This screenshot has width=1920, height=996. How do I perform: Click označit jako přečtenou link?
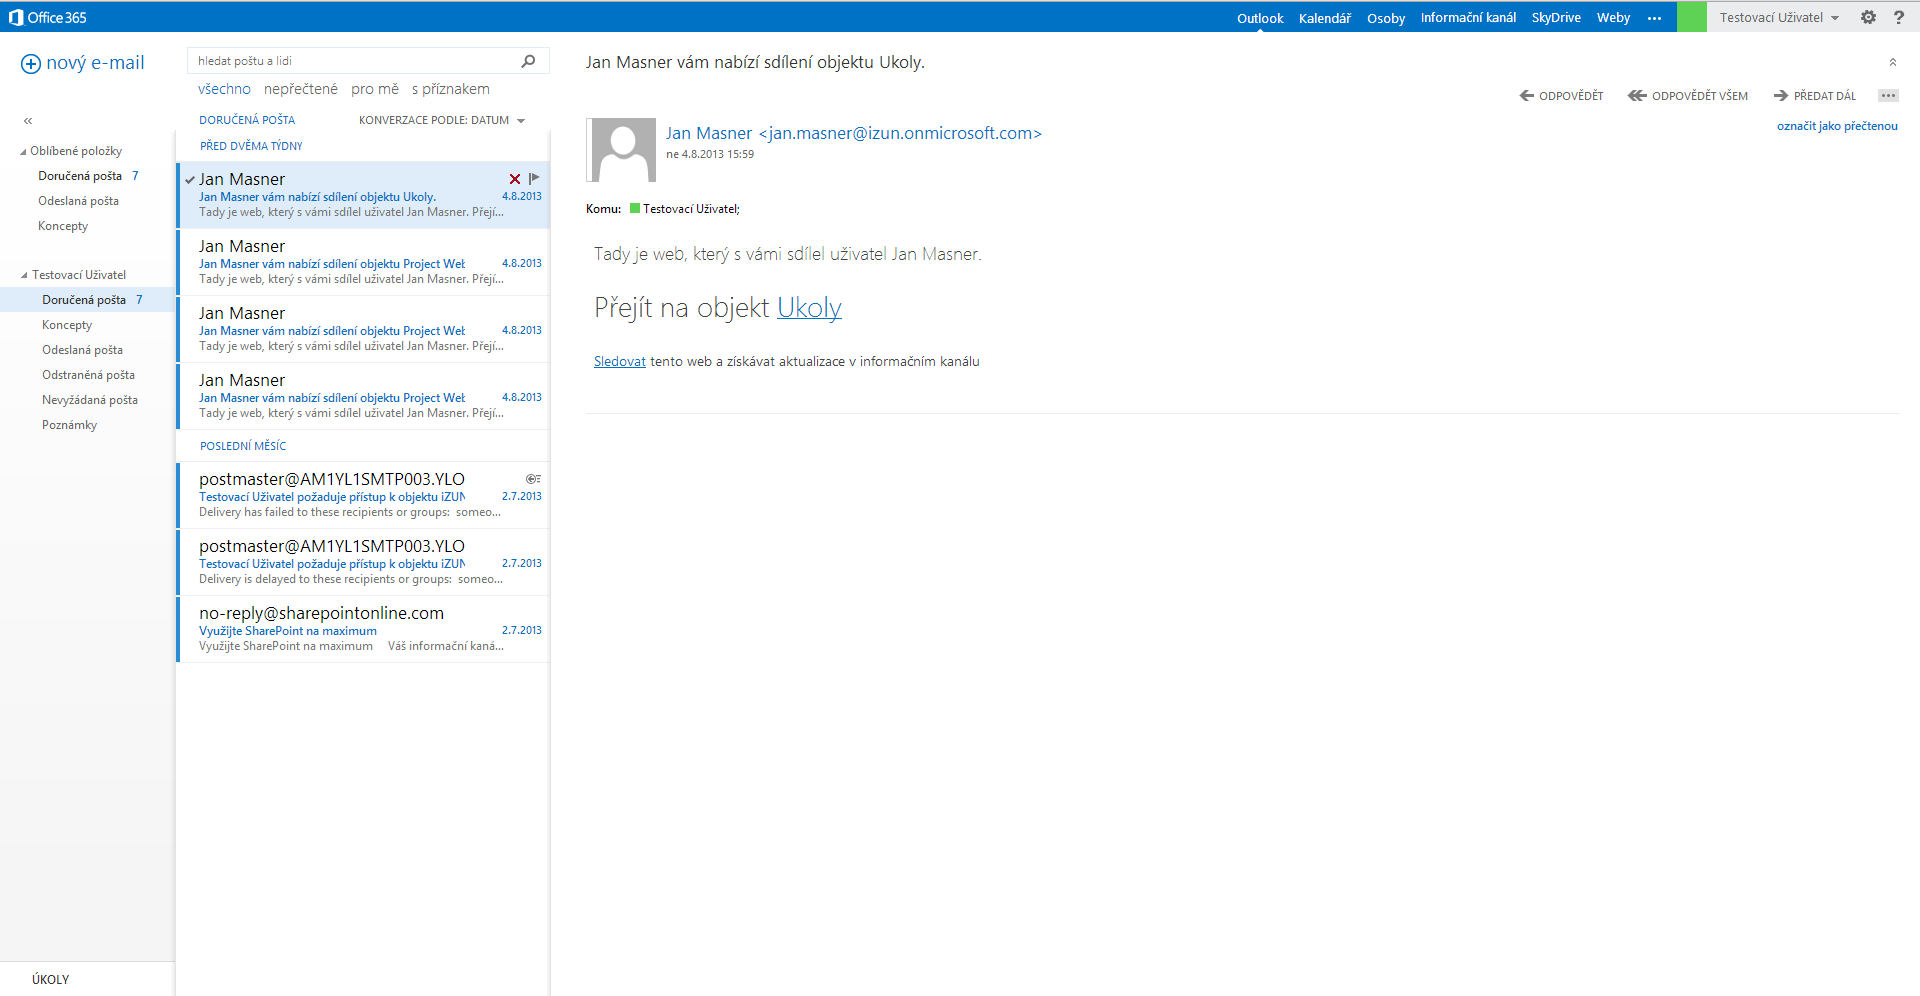[x=1837, y=126]
